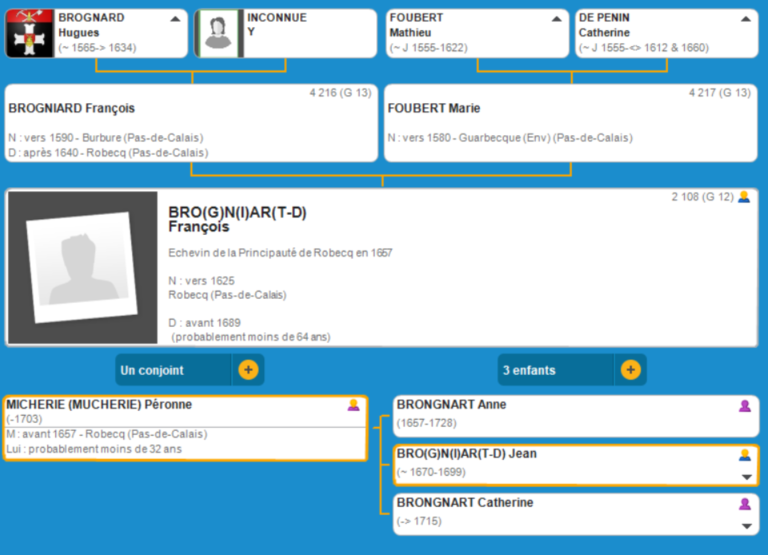Click purple person icon on MICHERIE Péronne card

click(x=353, y=405)
